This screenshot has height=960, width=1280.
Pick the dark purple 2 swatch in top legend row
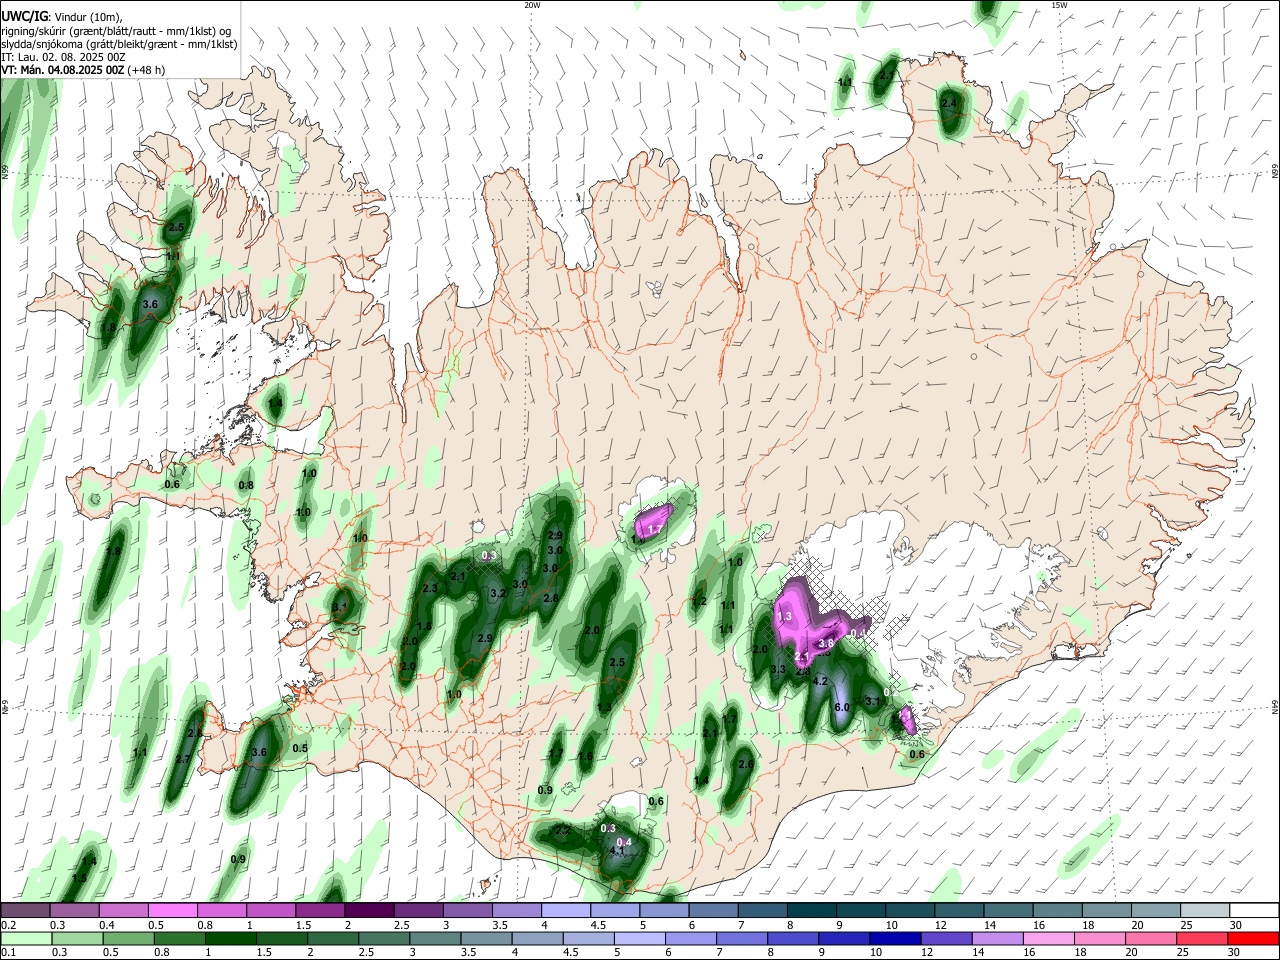pyautogui.click(x=369, y=910)
